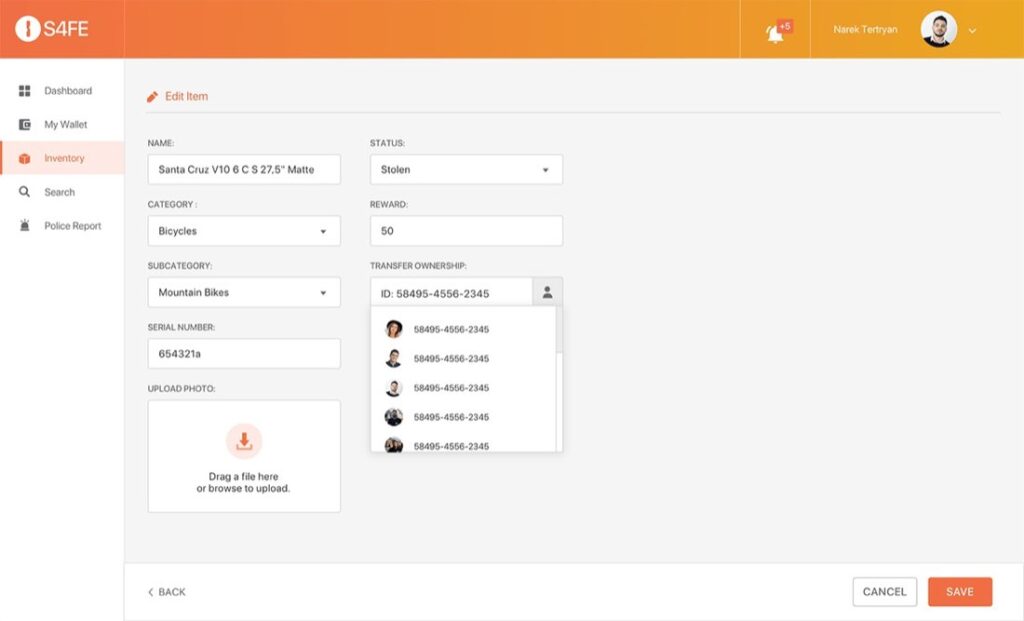The height and width of the screenshot is (621, 1024).
Task: Click the Back link
Action: click(167, 592)
